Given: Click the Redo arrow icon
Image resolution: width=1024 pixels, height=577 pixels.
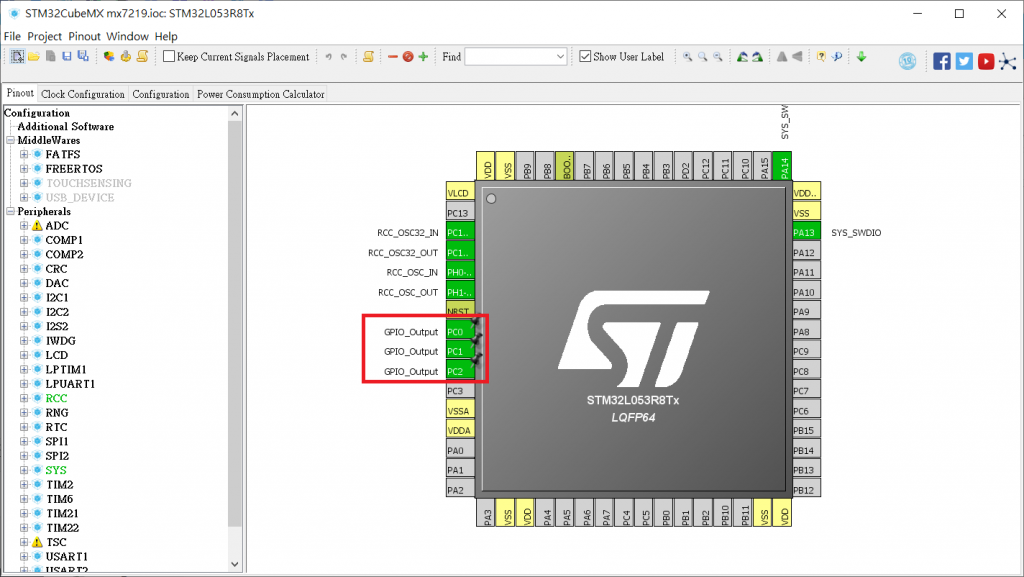Looking at the screenshot, I should tap(344, 57).
